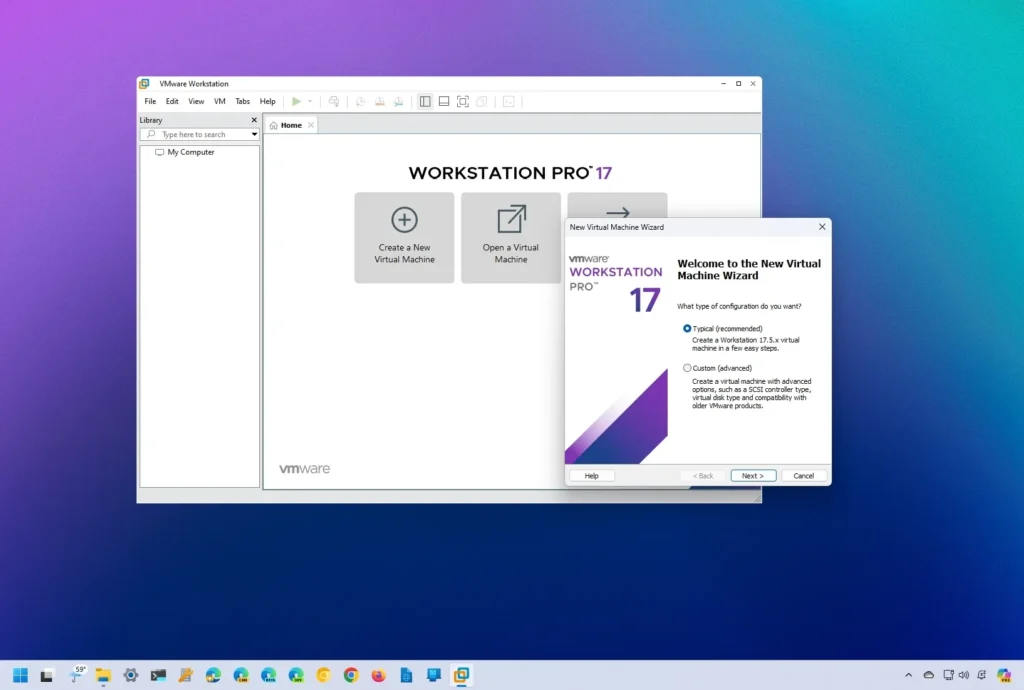
Task: Open notifications bell in the system tray
Action: (x=982, y=675)
